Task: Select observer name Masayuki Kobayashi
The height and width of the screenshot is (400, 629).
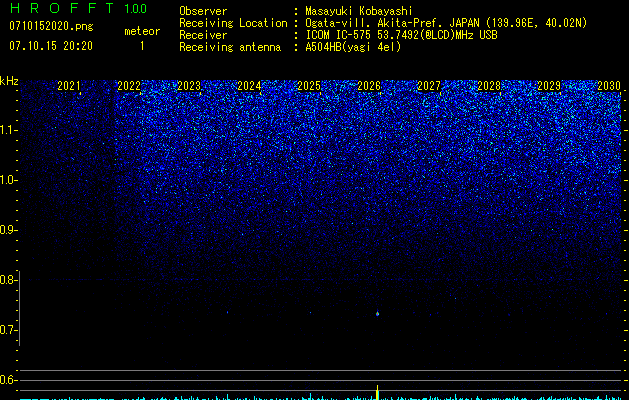Action: coord(359,11)
